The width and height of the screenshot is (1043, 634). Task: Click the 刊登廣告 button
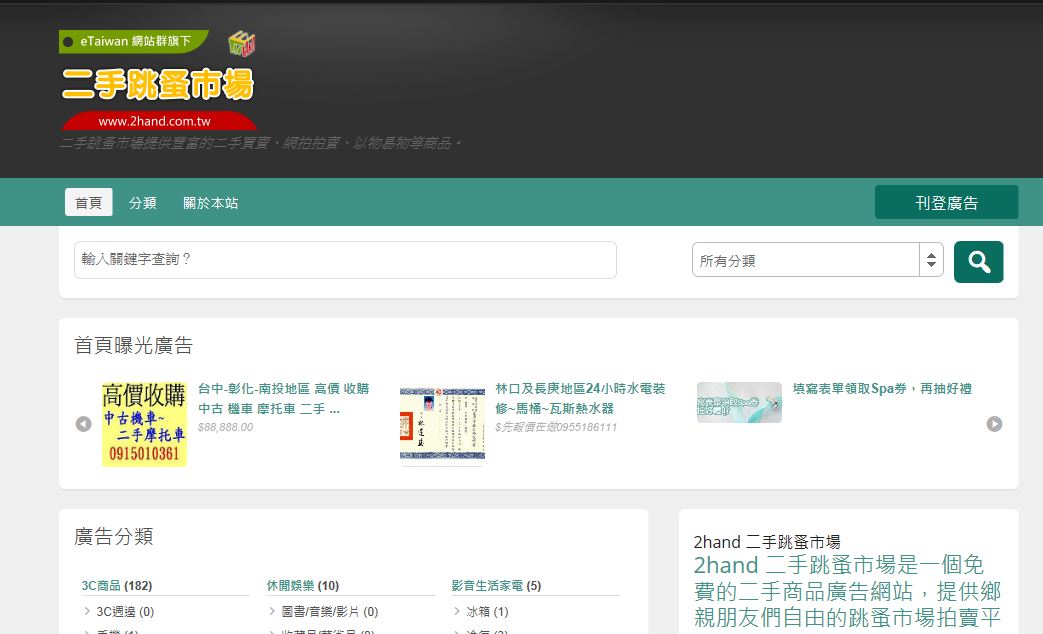(x=946, y=202)
